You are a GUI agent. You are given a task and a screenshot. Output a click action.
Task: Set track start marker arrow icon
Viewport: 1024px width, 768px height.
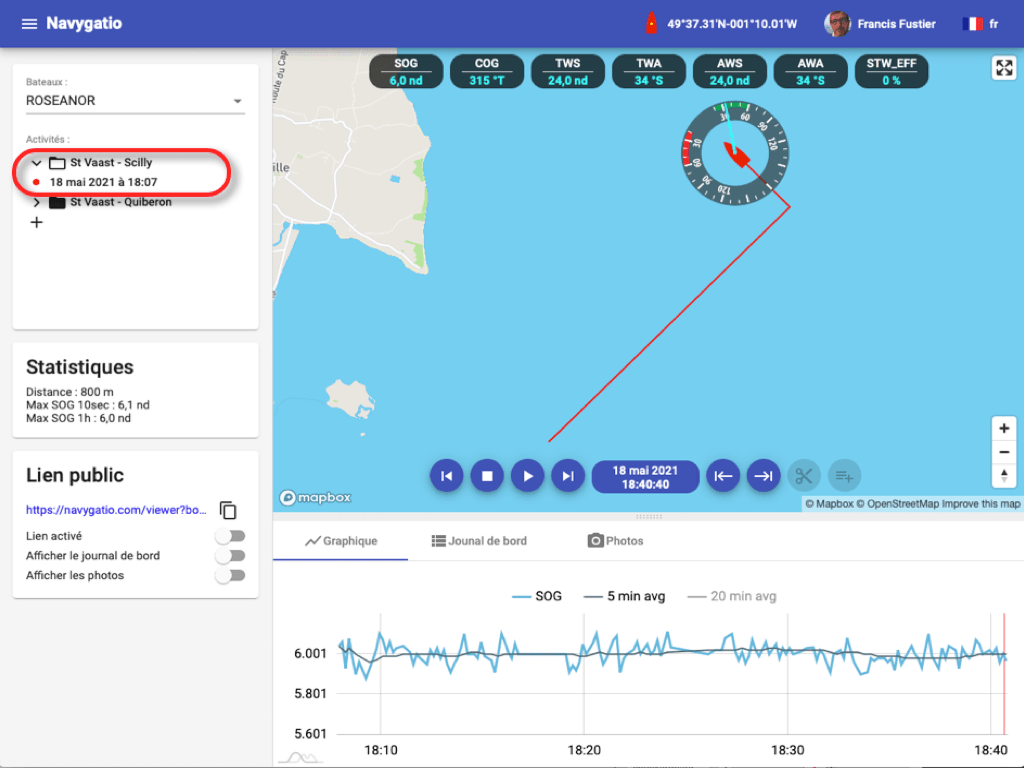tap(723, 476)
